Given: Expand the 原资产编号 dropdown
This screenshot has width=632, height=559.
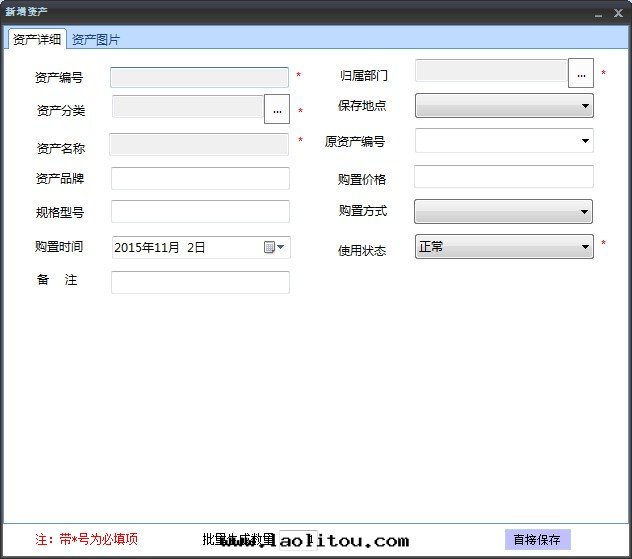Looking at the screenshot, I should pos(585,141).
